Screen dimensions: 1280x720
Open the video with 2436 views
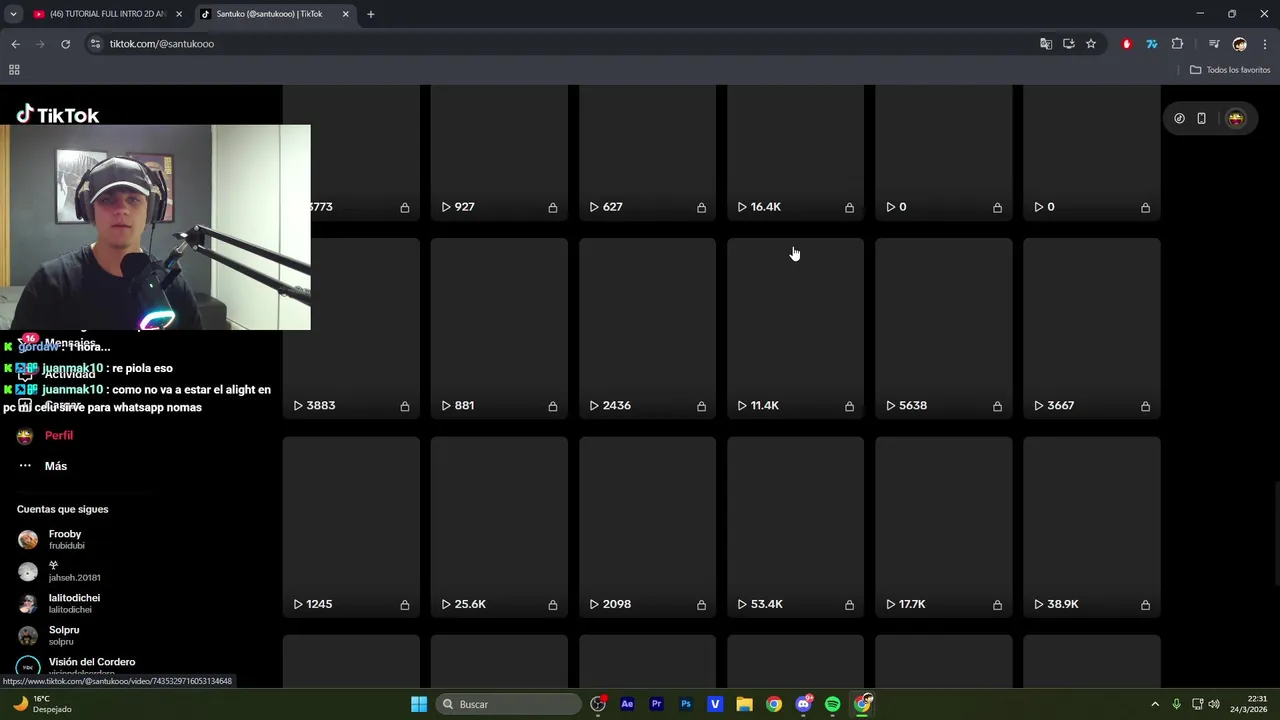tap(647, 329)
